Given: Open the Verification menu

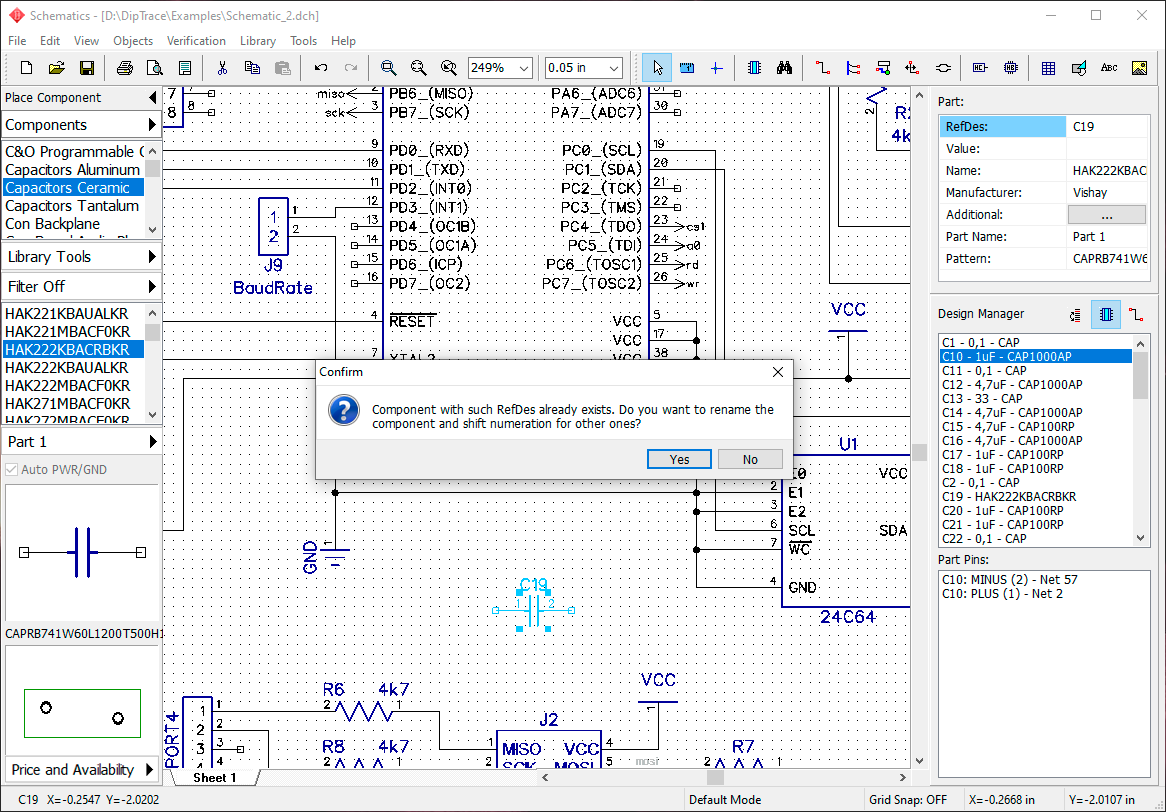Looking at the screenshot, I should pyautogui.click(x=196, y=41).
